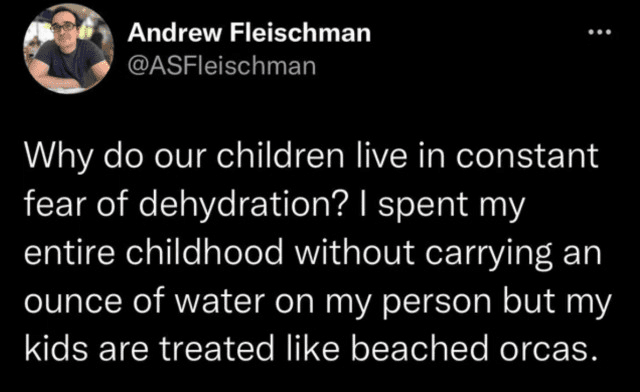Click the word "Why" at the tweet start
Viewport: 640px width, 392px height.
tap(58, 157)
